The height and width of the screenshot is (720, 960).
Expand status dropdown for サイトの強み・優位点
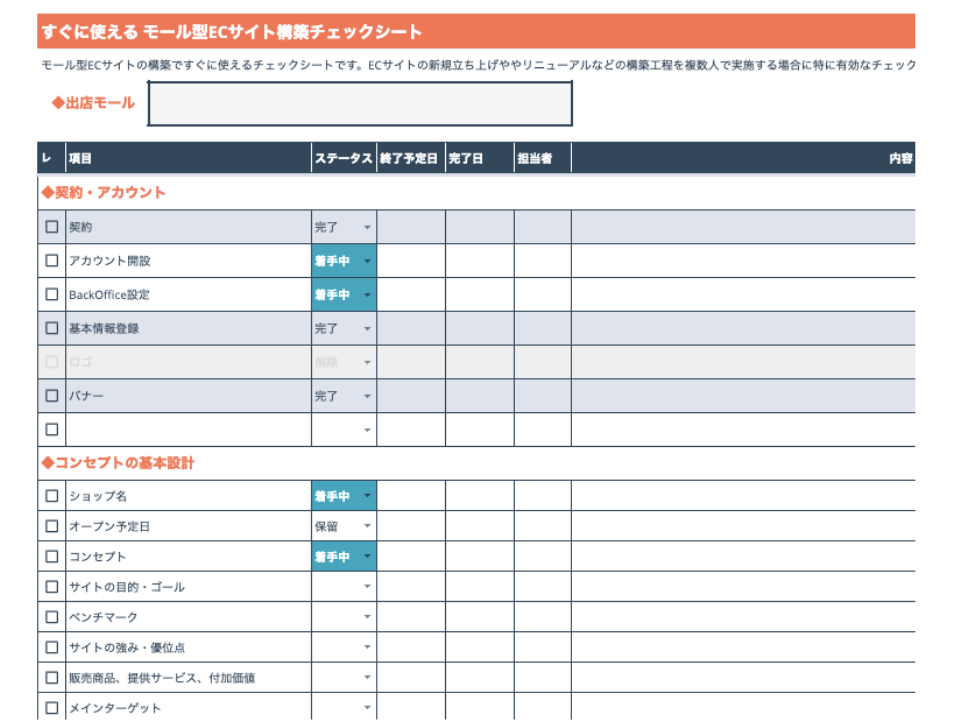pos(367,647)
